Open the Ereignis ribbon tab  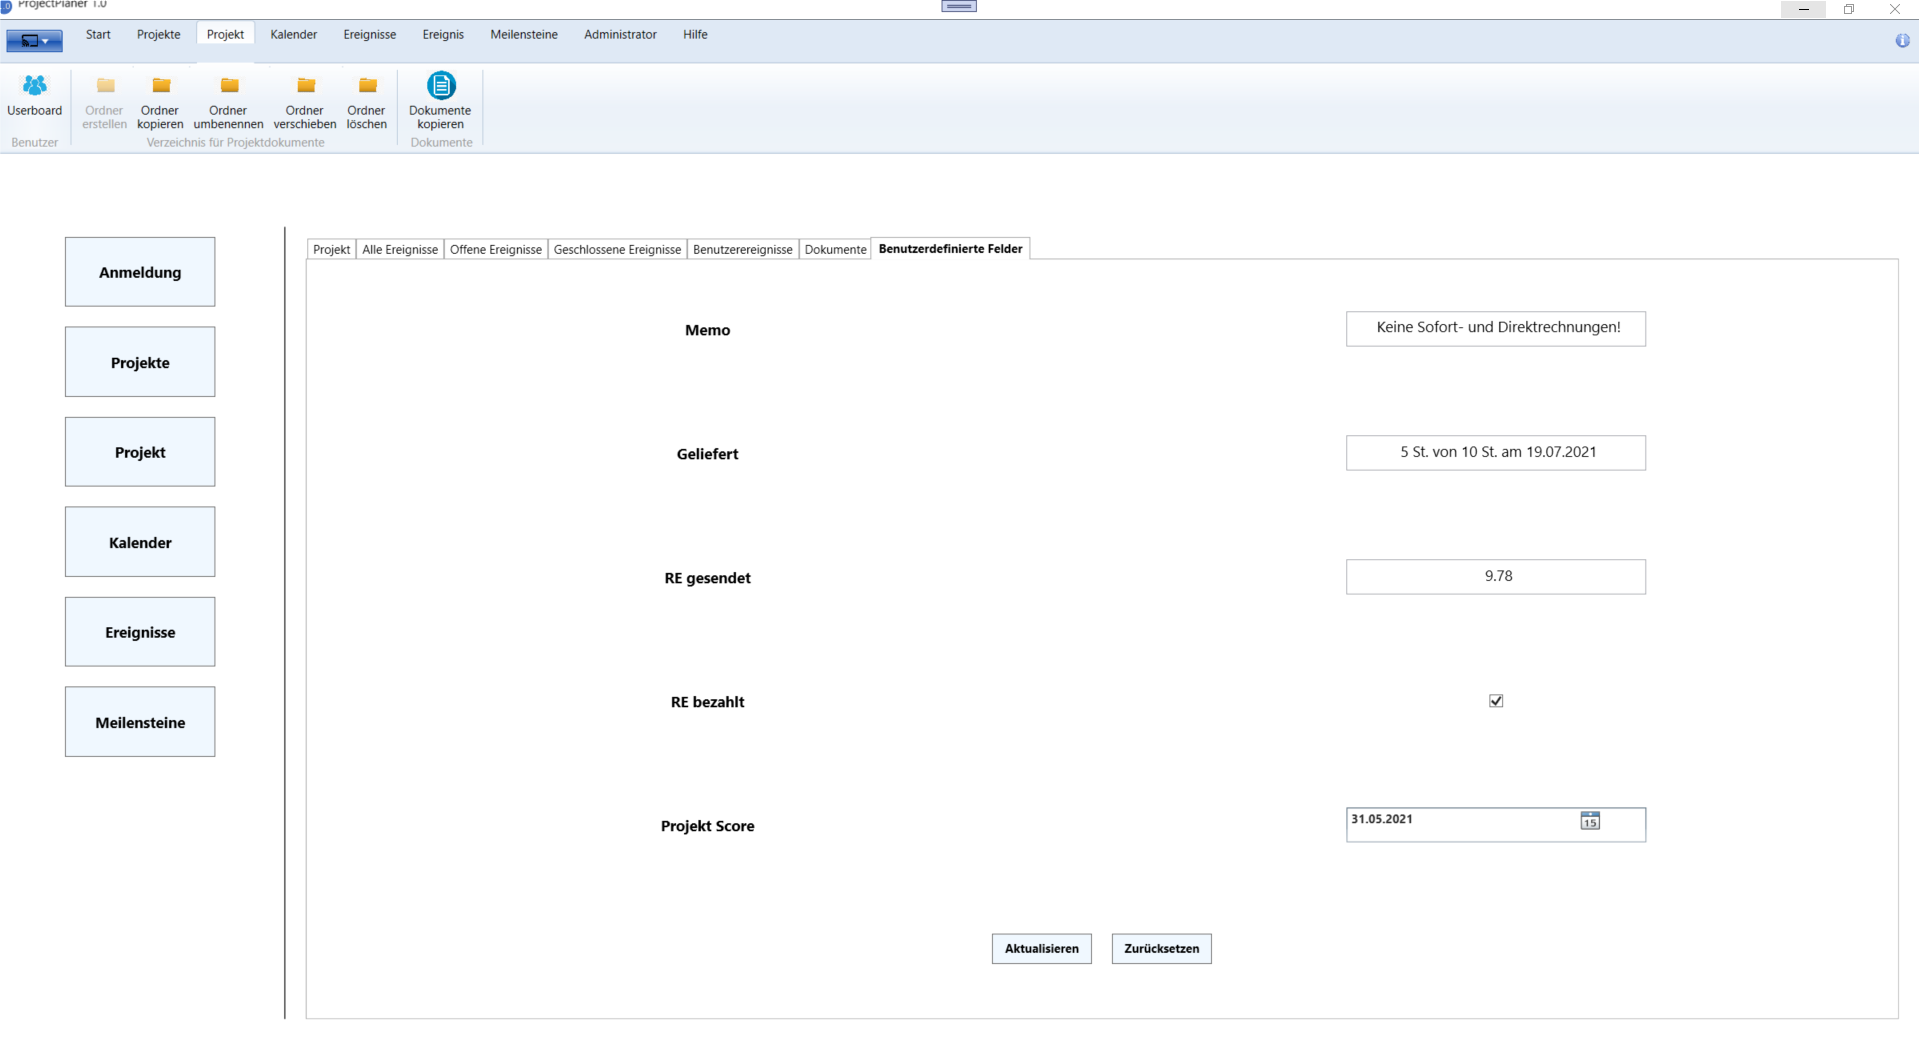point(443,34)
